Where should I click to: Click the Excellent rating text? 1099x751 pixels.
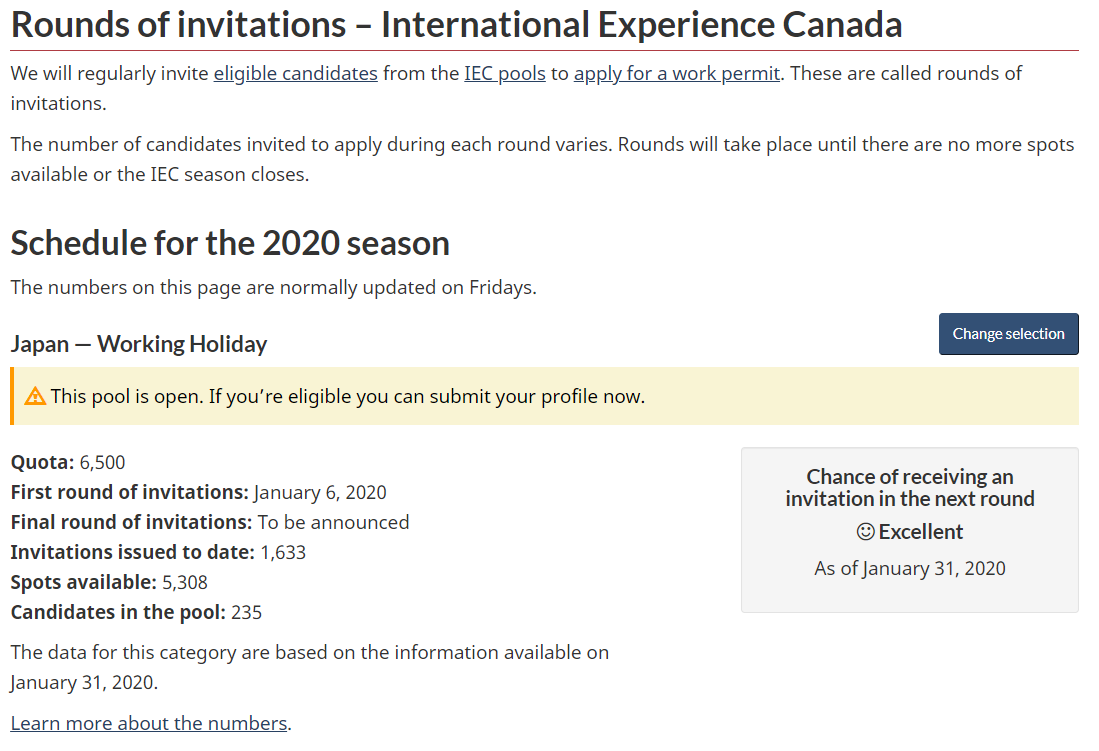920,532
